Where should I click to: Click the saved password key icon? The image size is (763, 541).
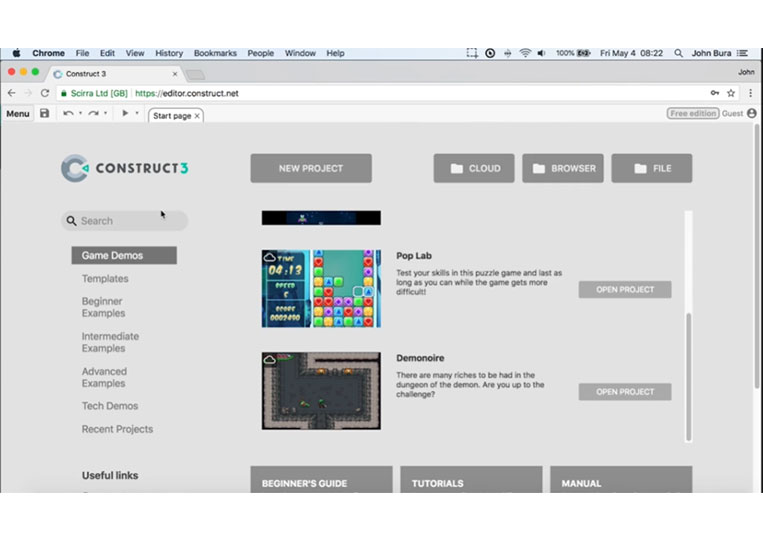tap(715, 93)
